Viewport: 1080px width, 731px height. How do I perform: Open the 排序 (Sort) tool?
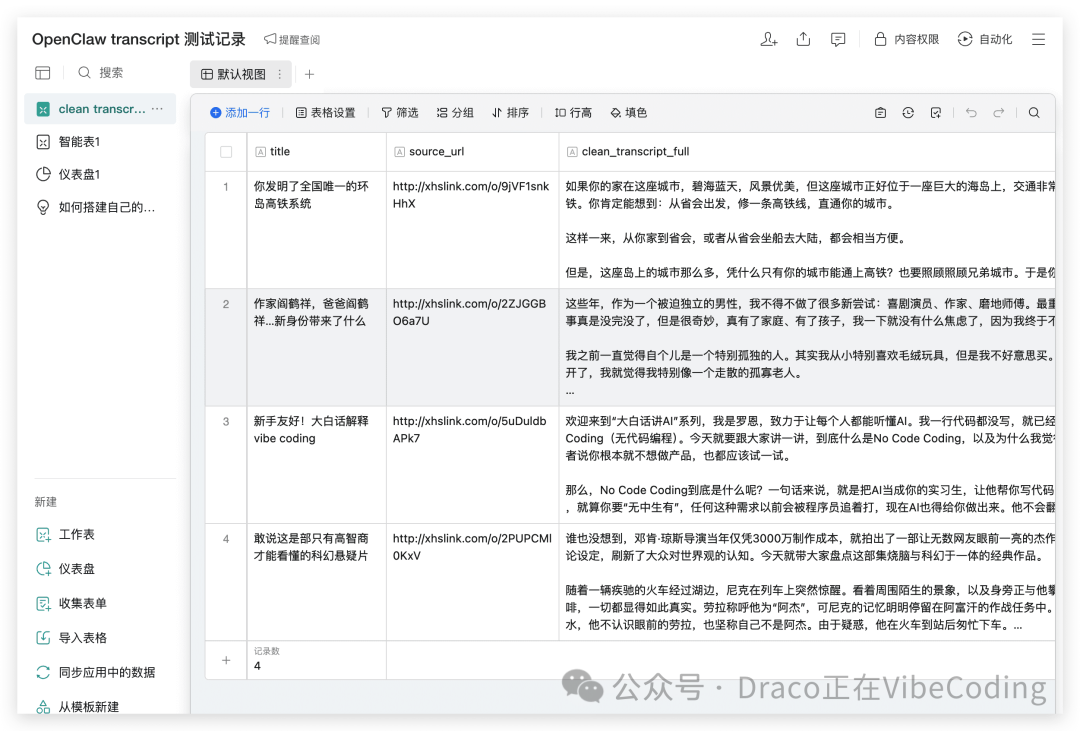(x=511, y=112)
